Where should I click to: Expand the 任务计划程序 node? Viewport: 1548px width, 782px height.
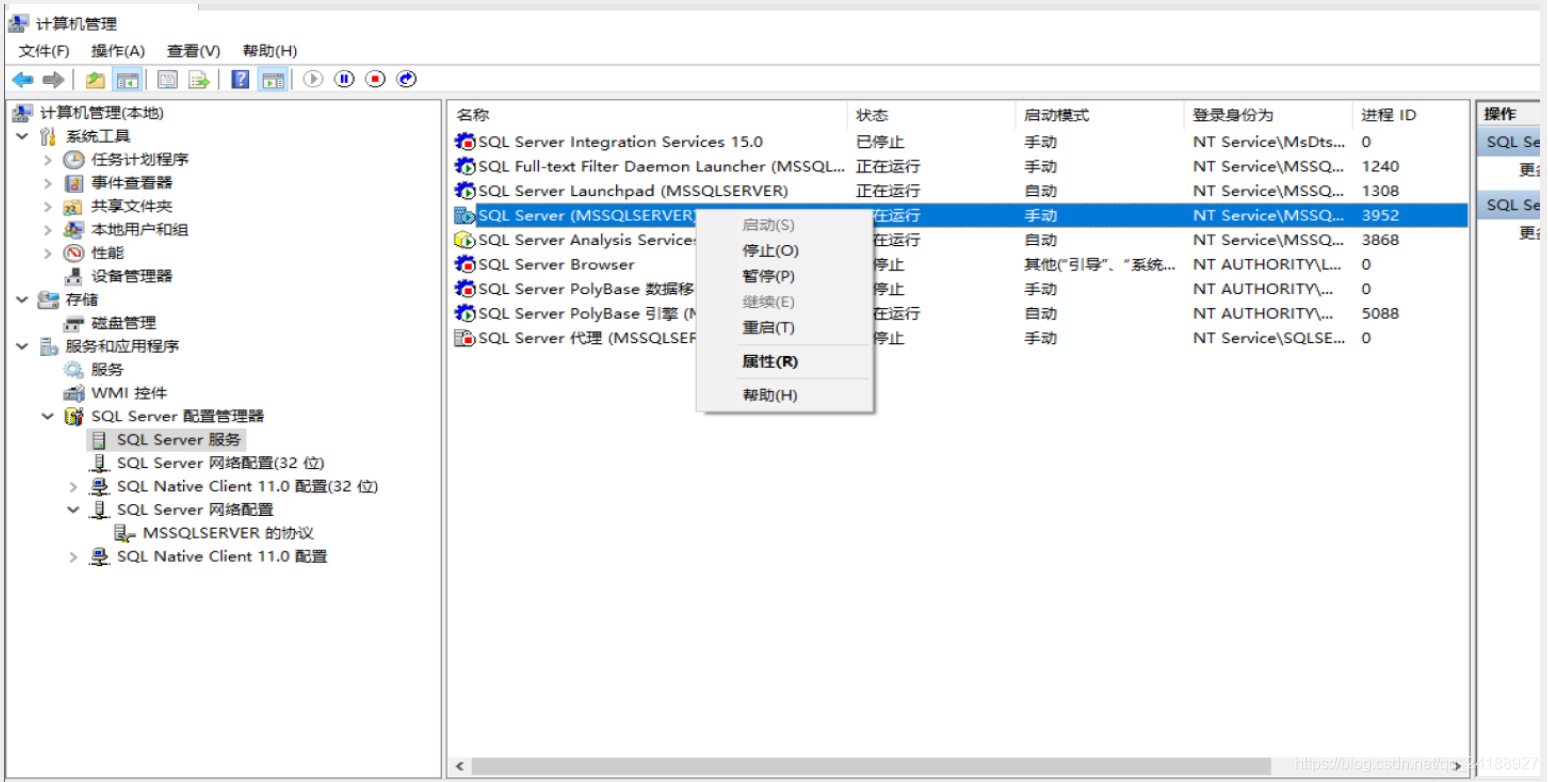47,159
